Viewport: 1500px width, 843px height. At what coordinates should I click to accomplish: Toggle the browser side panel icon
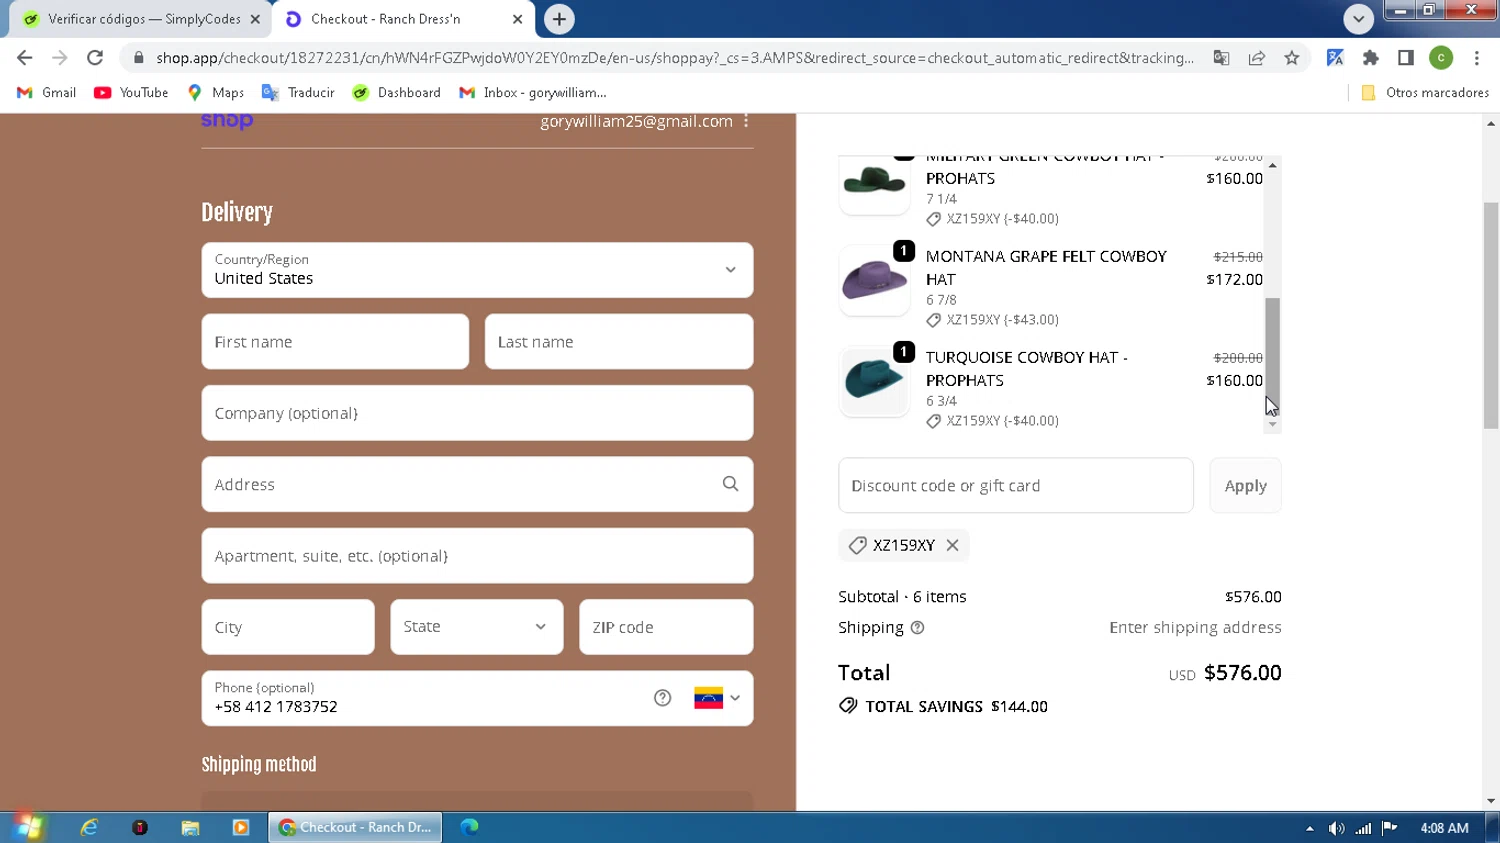(1406, 58)
